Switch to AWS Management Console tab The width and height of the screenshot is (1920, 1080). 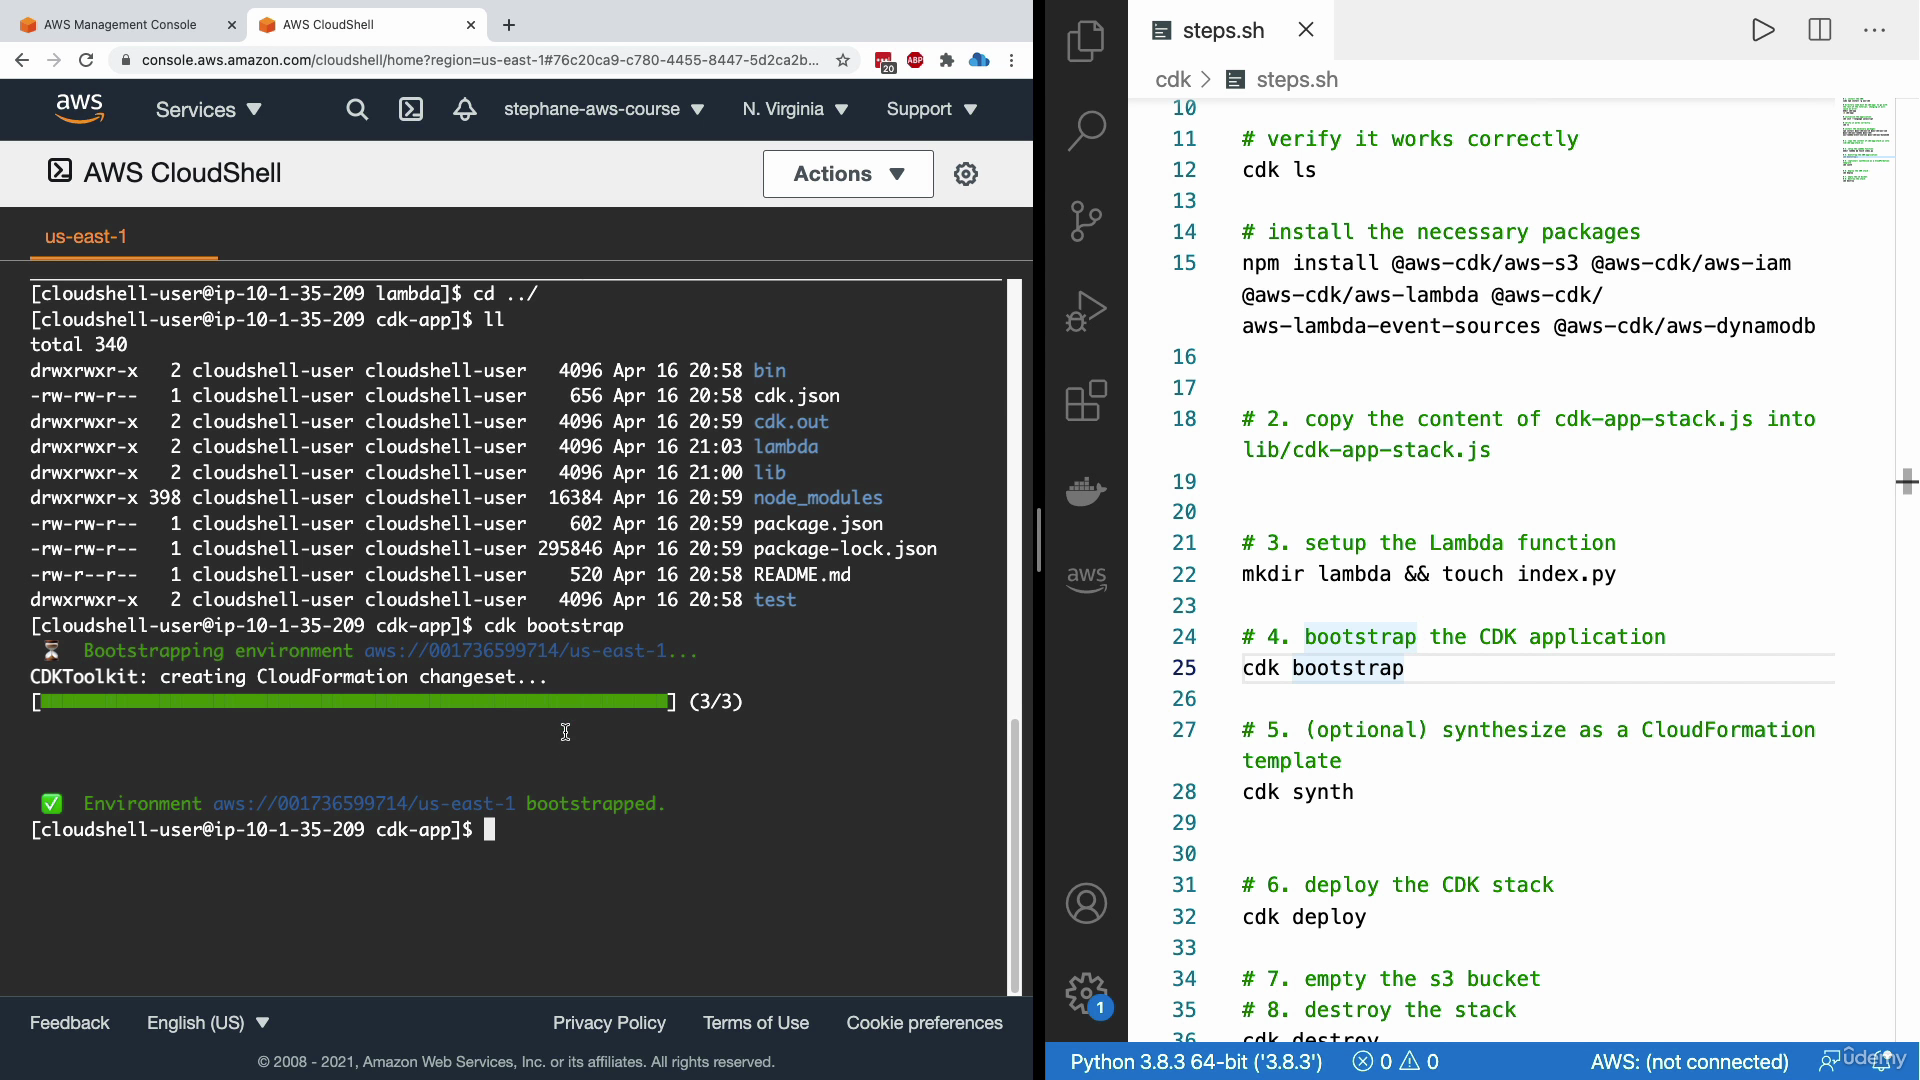[x=120, y=25]
